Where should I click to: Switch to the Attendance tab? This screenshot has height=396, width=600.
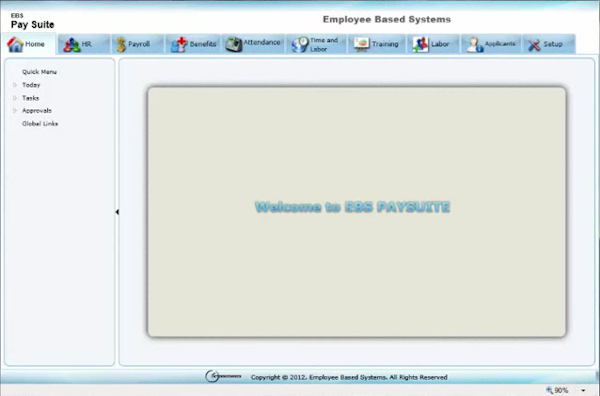(x=253, y=44)
